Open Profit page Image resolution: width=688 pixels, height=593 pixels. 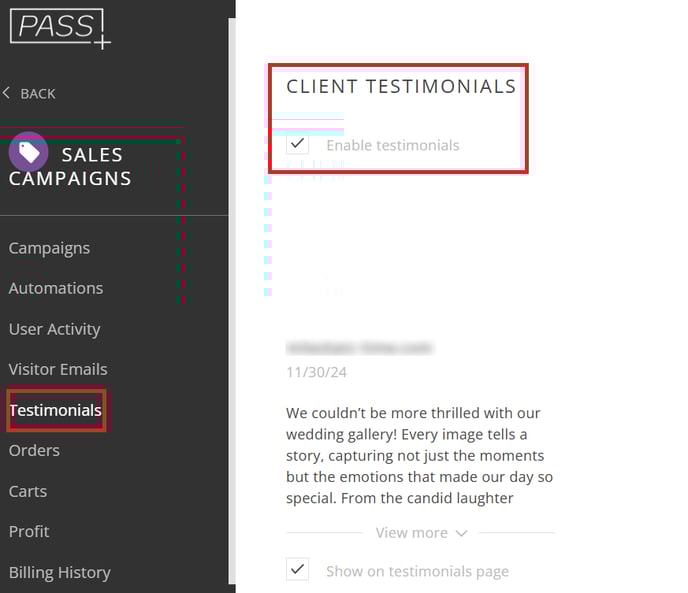tap(29, 532)
